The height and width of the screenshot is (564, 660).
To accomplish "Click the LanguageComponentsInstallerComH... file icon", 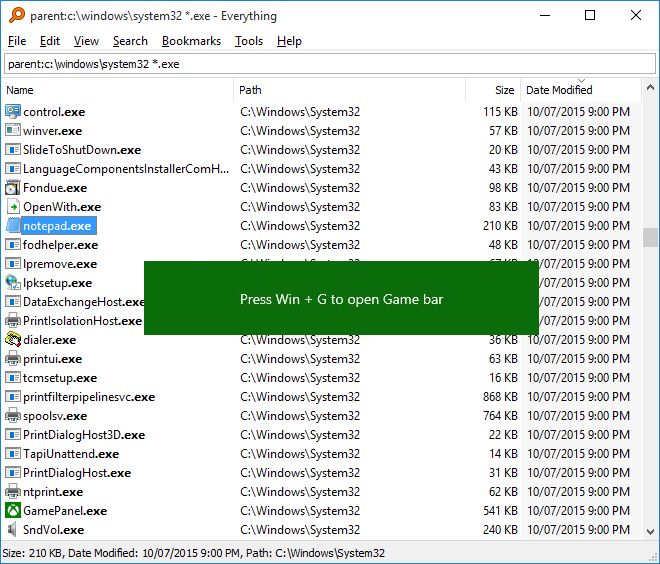I will coord(13,168).
